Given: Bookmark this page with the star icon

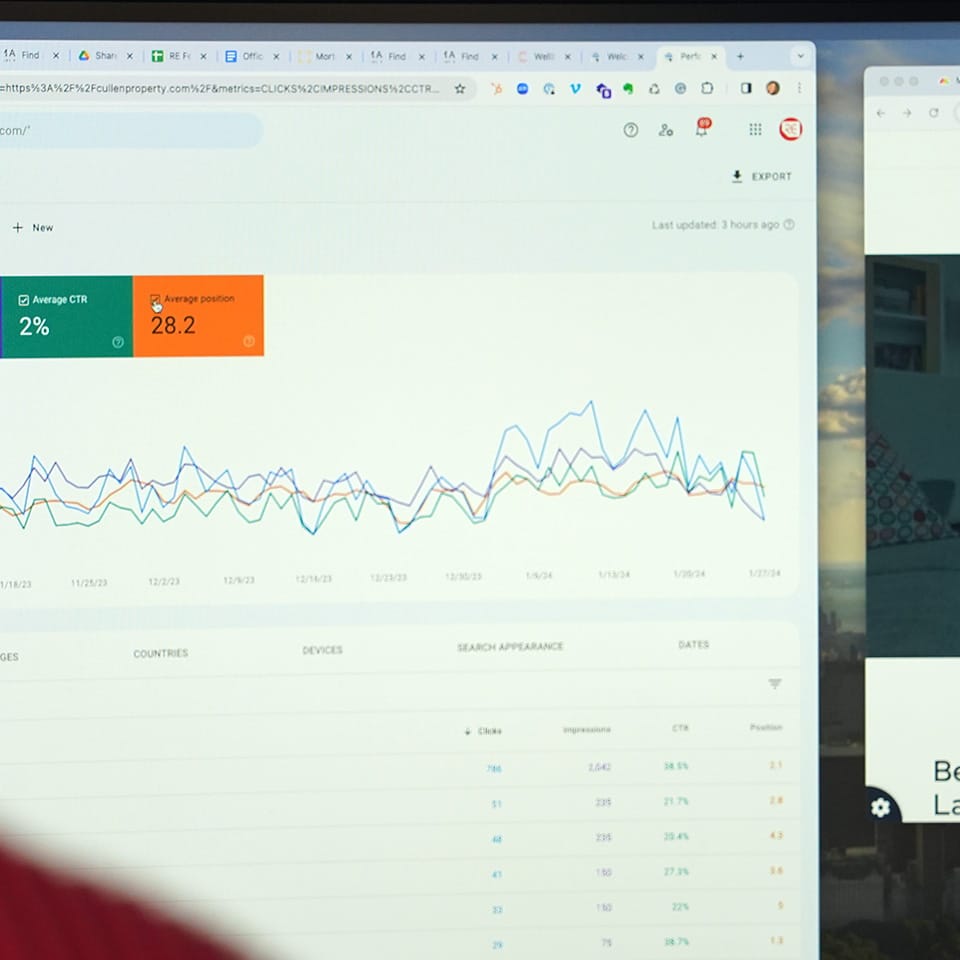Looking at the screenshot, I should click(x=460, y=89).
